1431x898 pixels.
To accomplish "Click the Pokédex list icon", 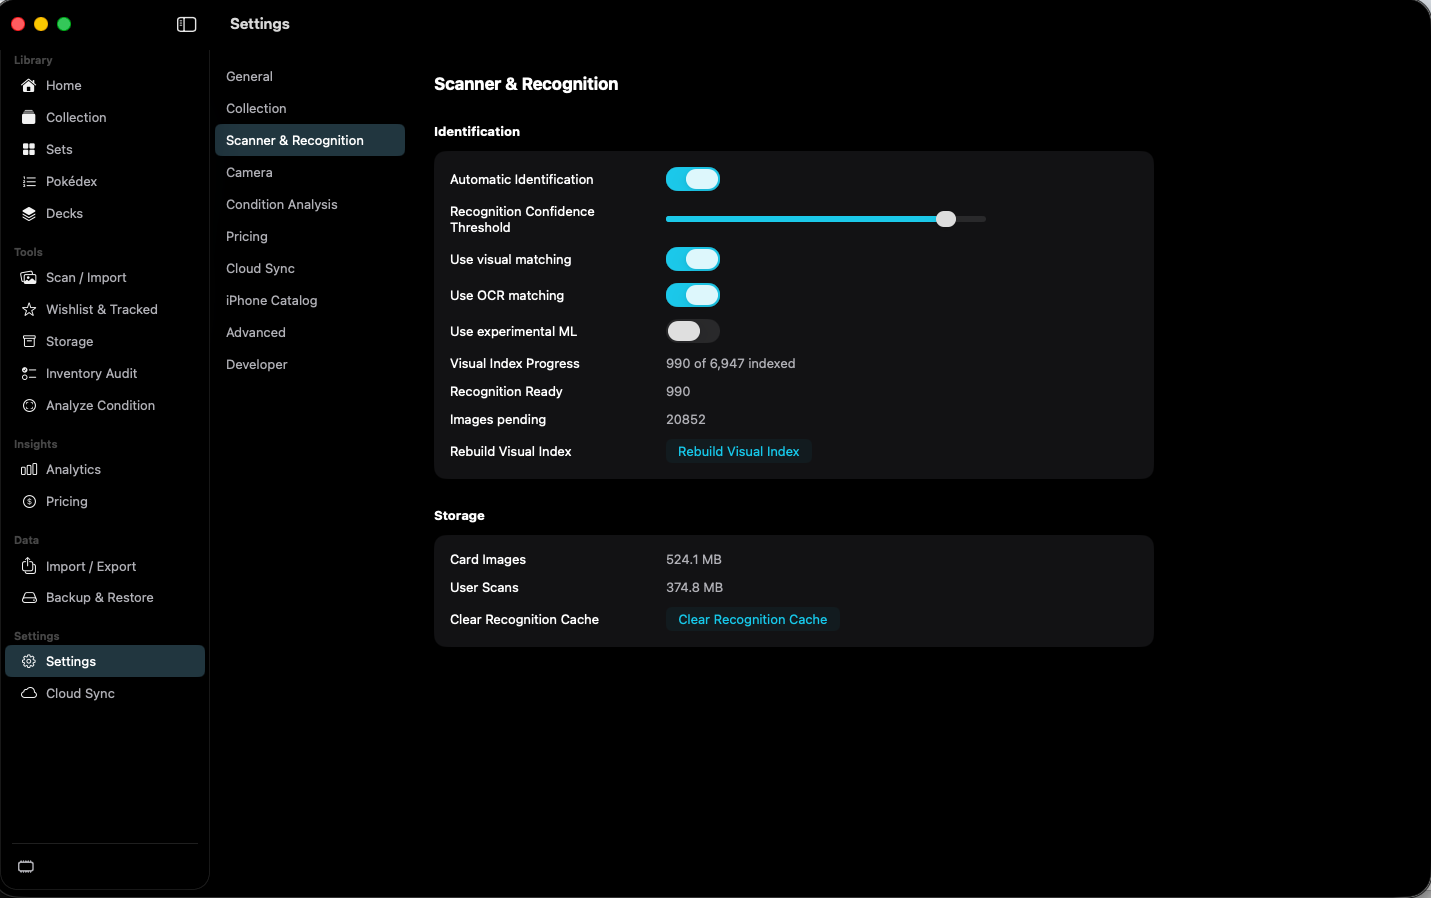I will click(29, 181).
